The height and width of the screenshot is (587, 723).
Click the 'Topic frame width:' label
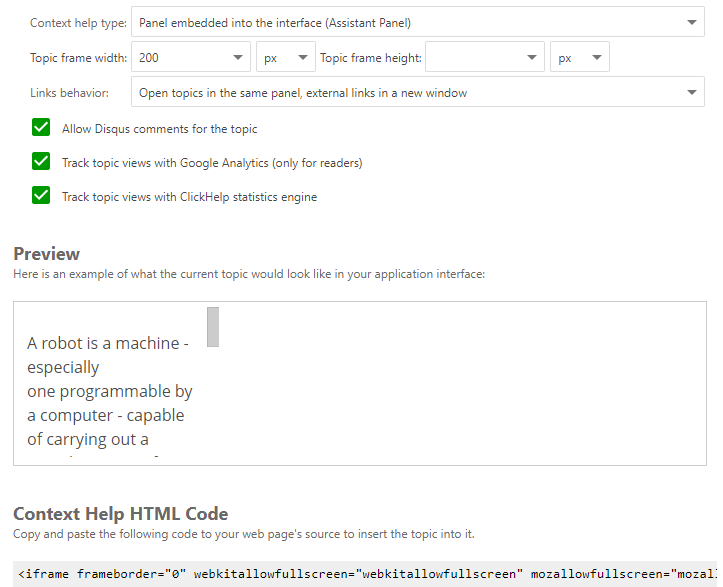point(78,58)
